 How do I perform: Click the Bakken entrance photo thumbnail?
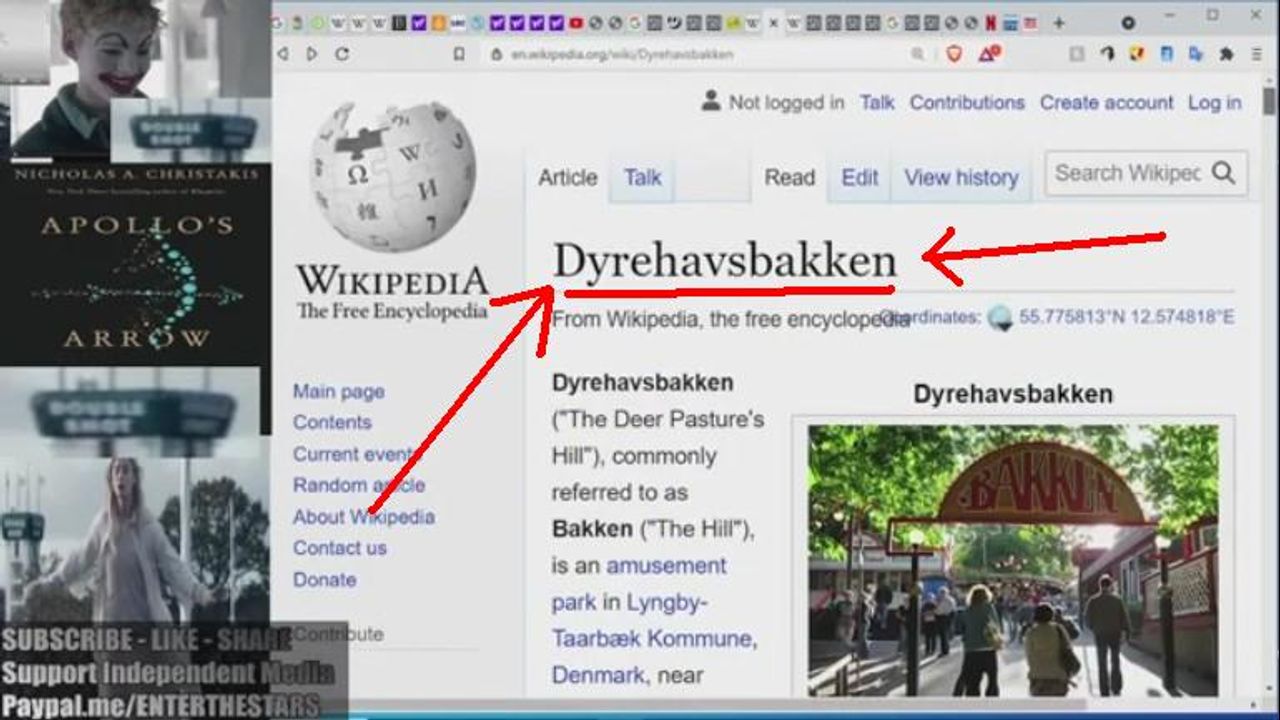point(1012,560)
